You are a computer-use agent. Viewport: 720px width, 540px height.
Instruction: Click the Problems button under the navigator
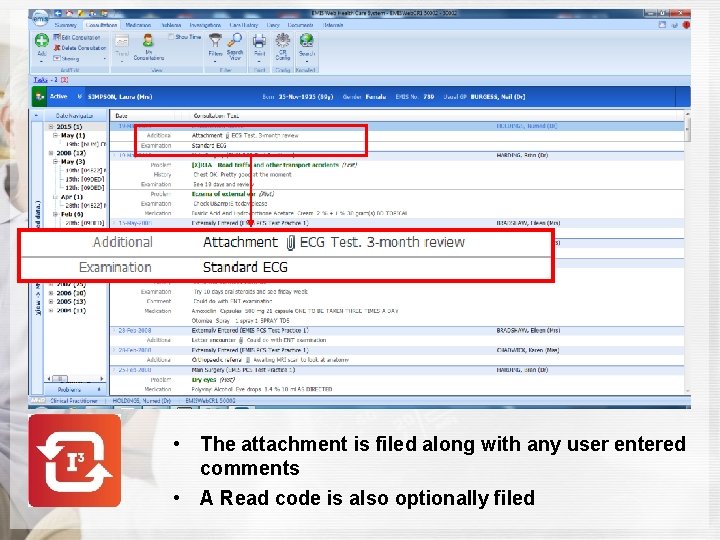pyautogui.click(x=75, y=389)
